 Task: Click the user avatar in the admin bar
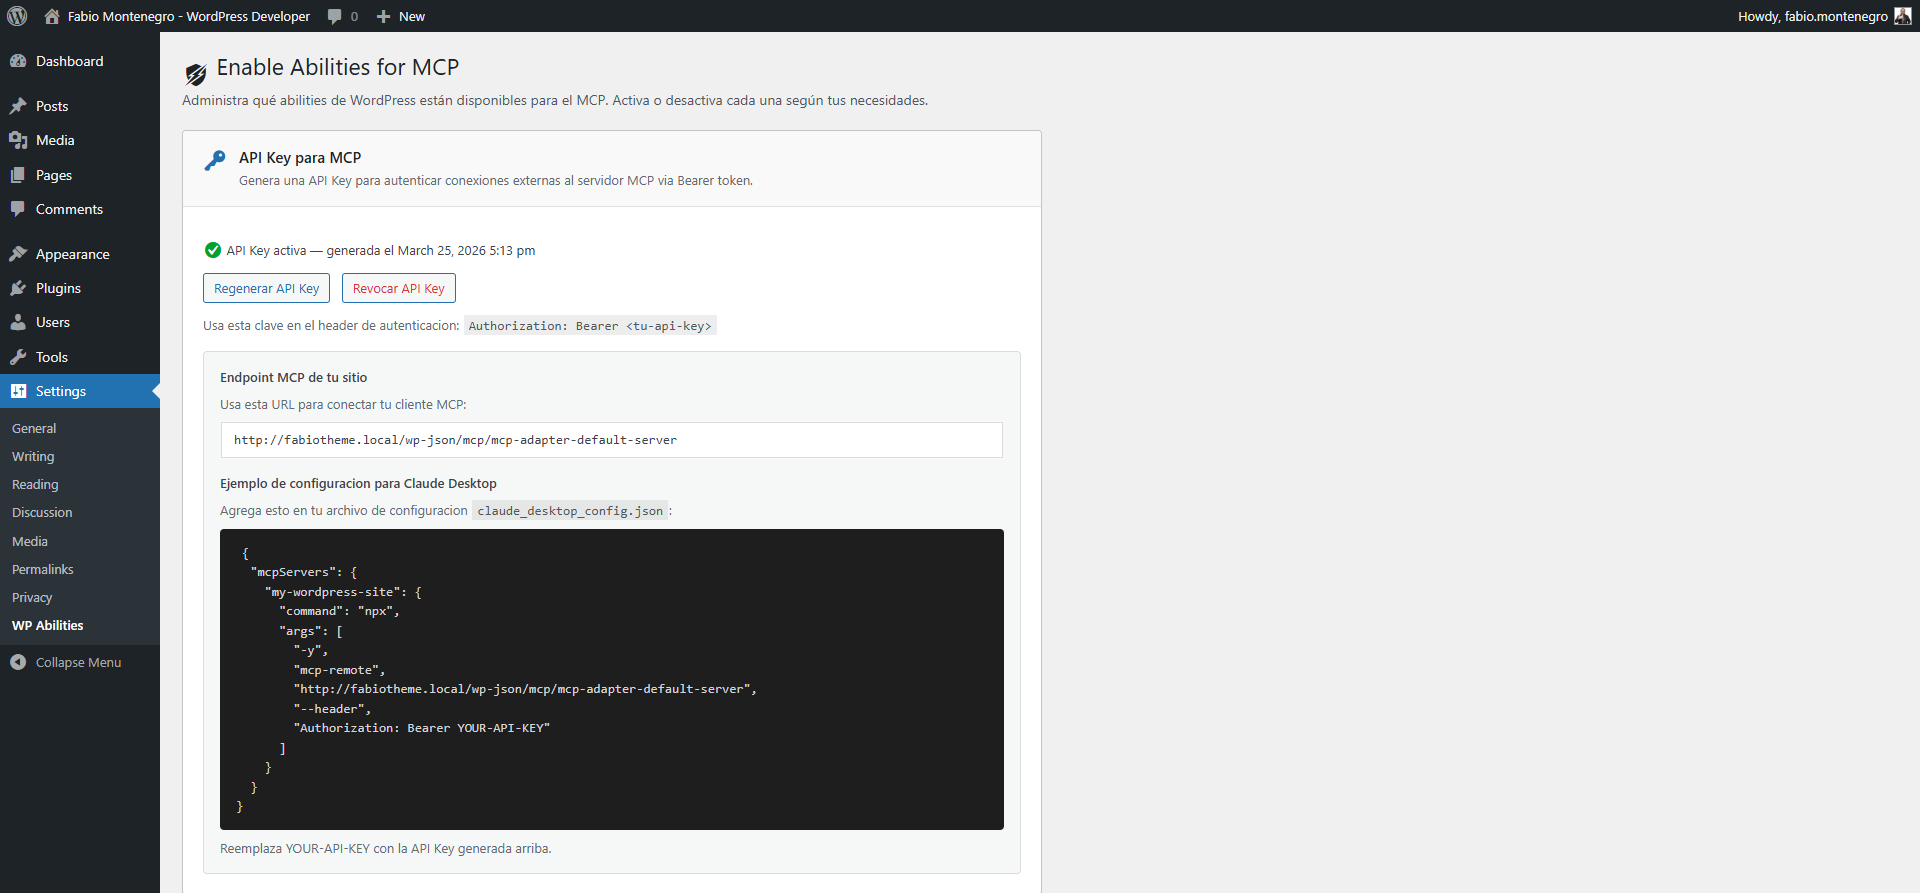tap(1903, 16)
